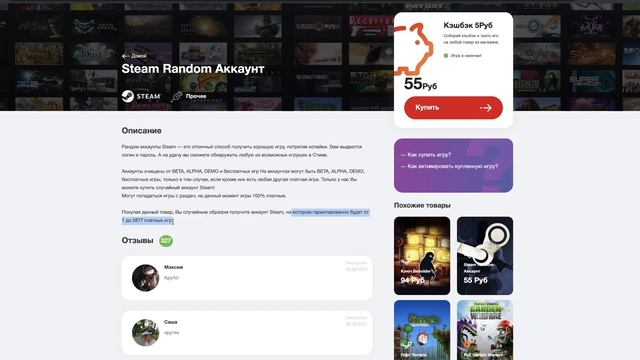Click Саша's reviewer avatar
Screen dimensions: 640x360
point(145,333)
